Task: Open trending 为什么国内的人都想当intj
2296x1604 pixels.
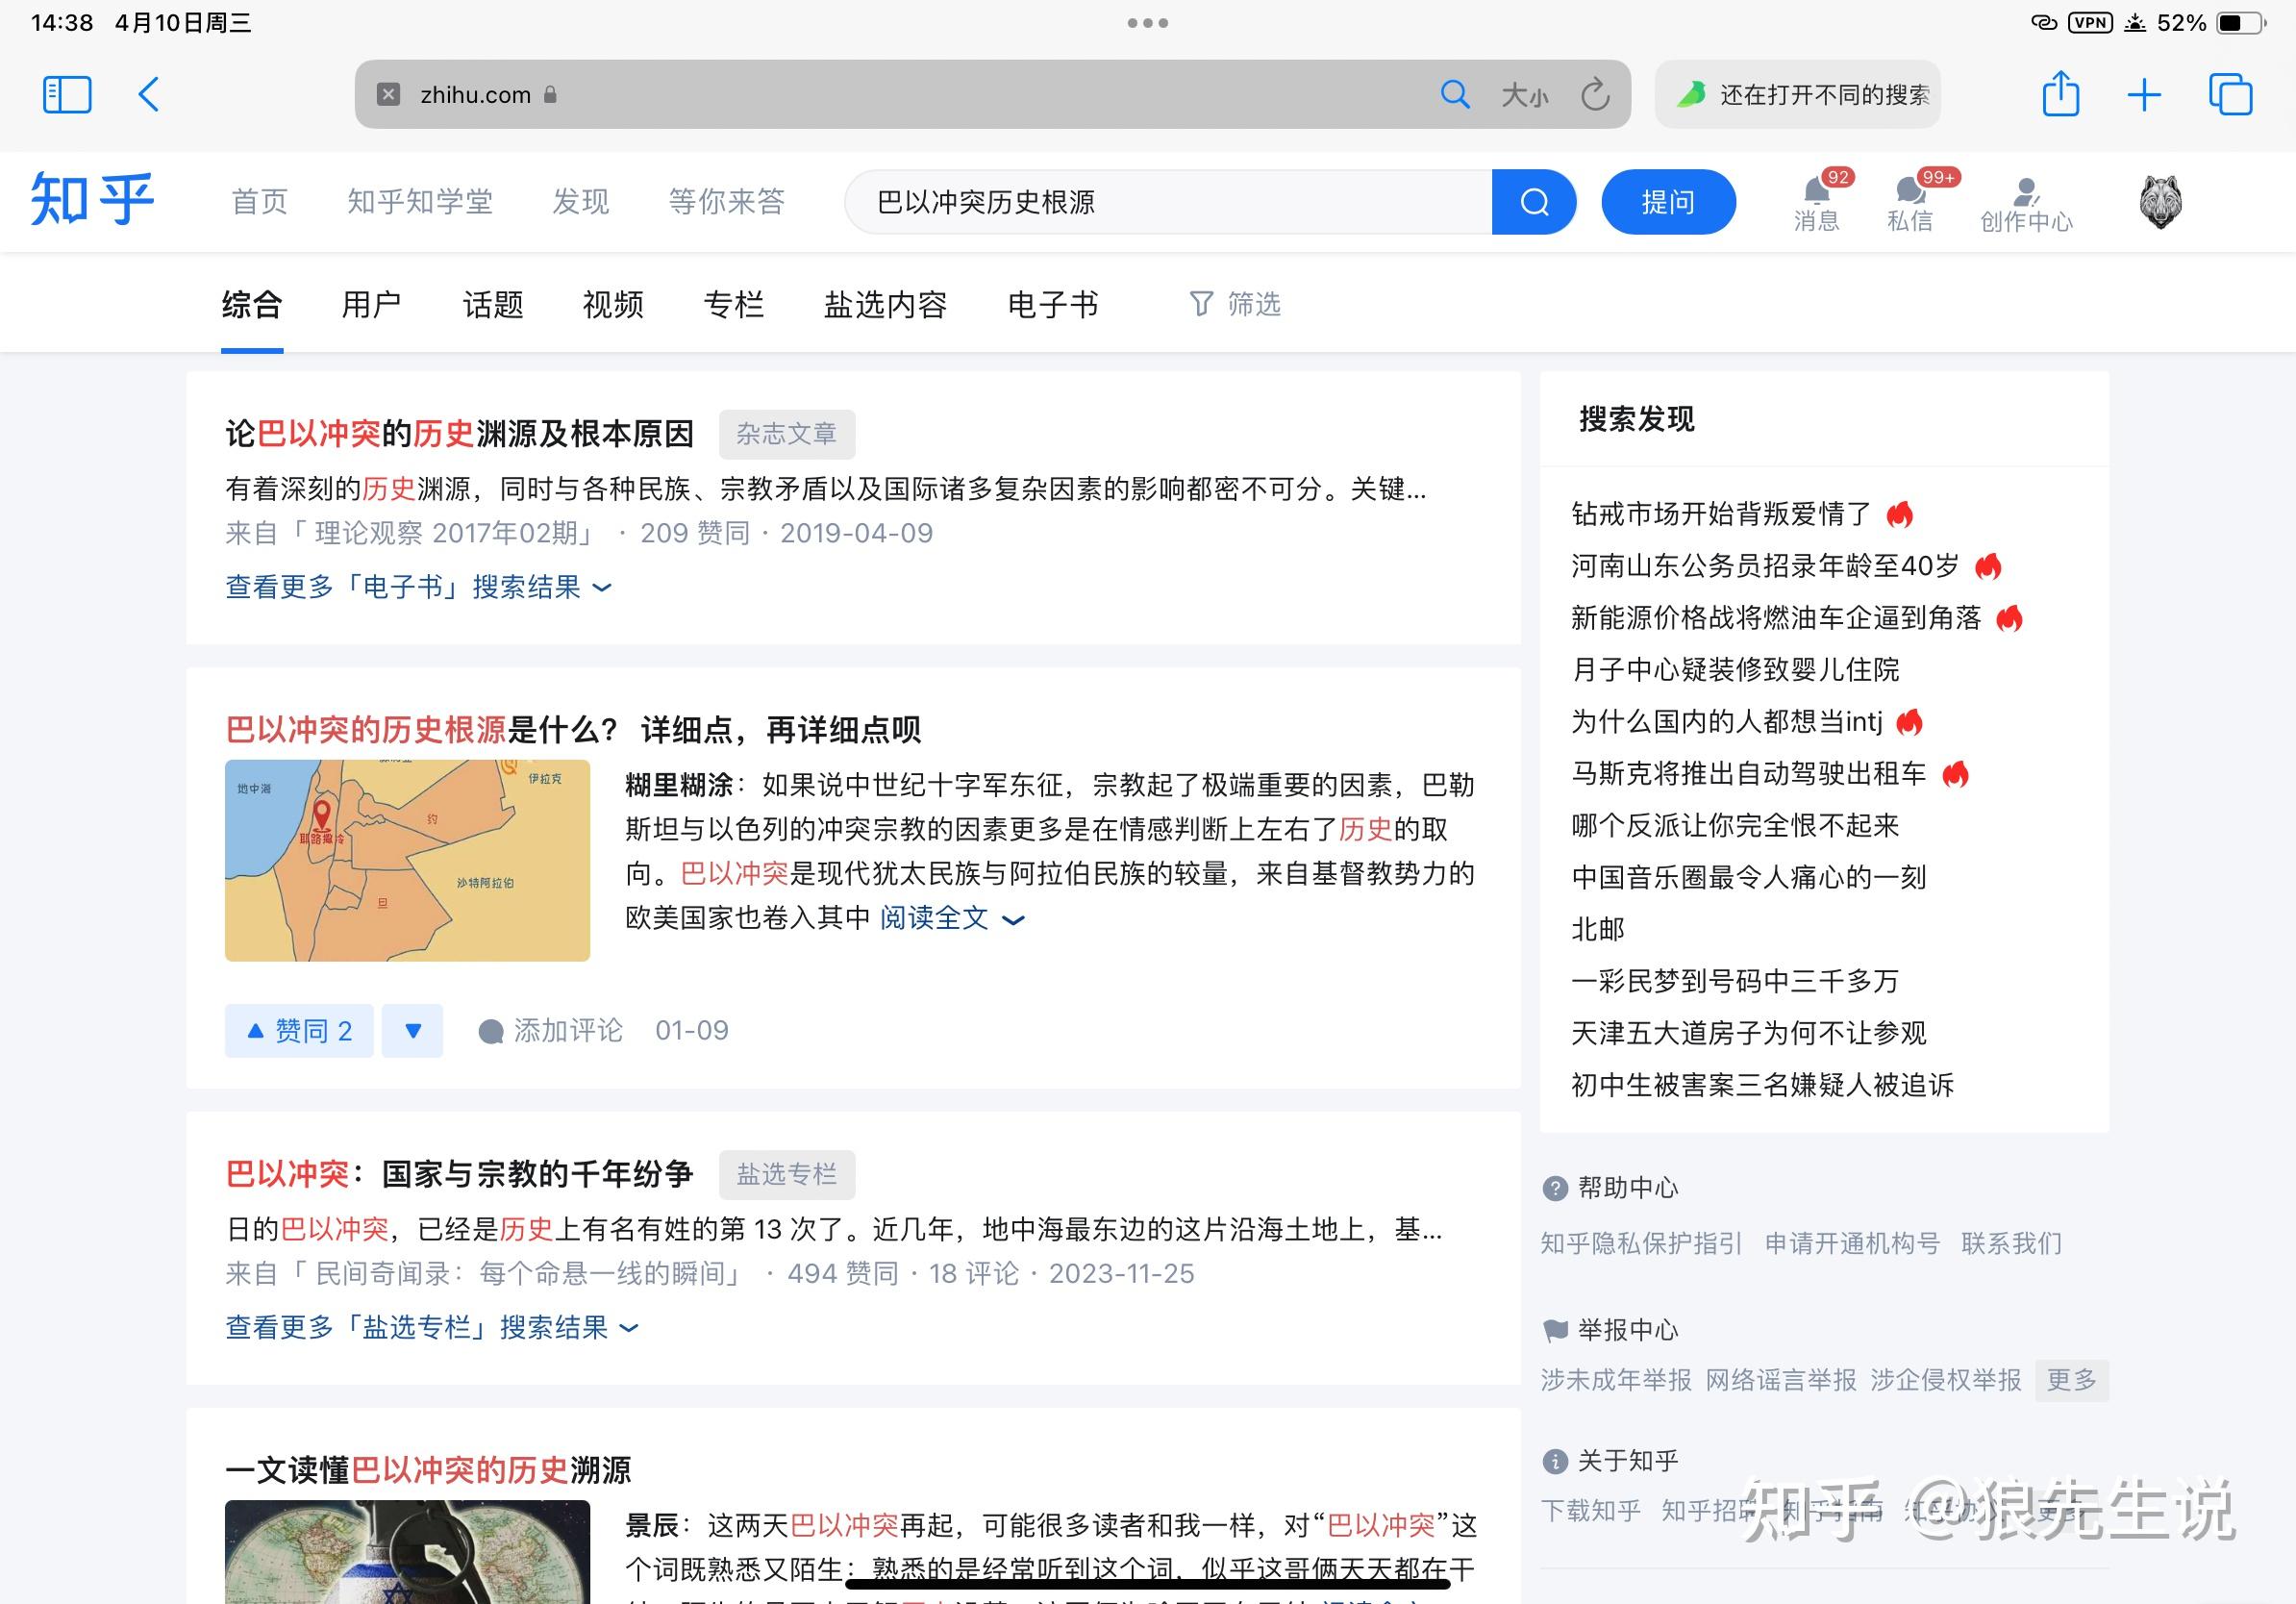Action: (1727, 722)
